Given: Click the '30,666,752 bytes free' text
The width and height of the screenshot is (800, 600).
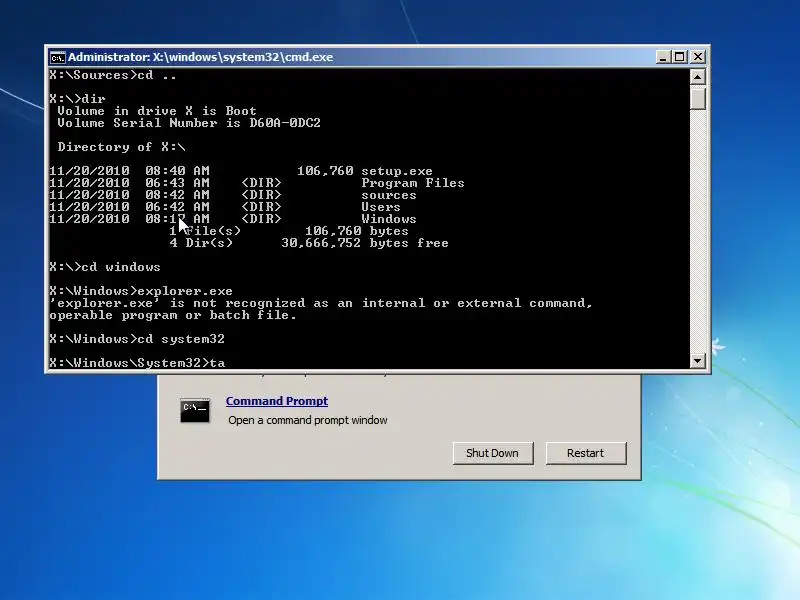Looking at the screenshot, I should [x=365, y=243].
